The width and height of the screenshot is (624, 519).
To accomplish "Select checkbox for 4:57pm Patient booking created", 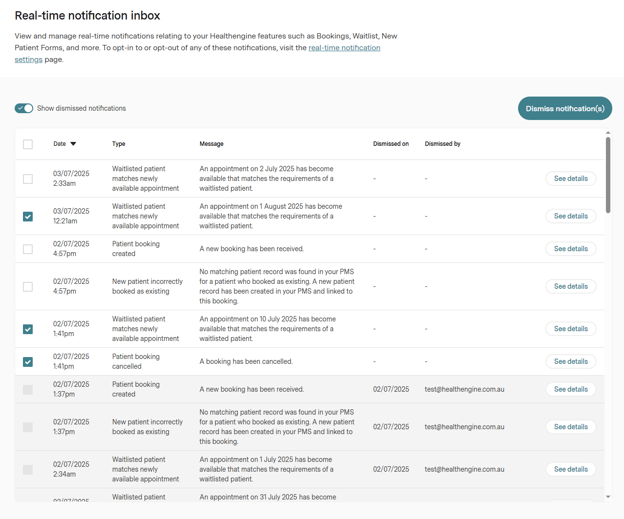I will click(x=28, y=249).
